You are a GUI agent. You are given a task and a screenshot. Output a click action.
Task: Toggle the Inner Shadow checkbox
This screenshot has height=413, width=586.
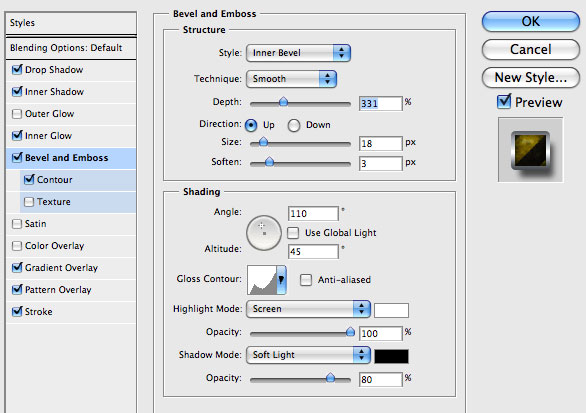(17, 92)
